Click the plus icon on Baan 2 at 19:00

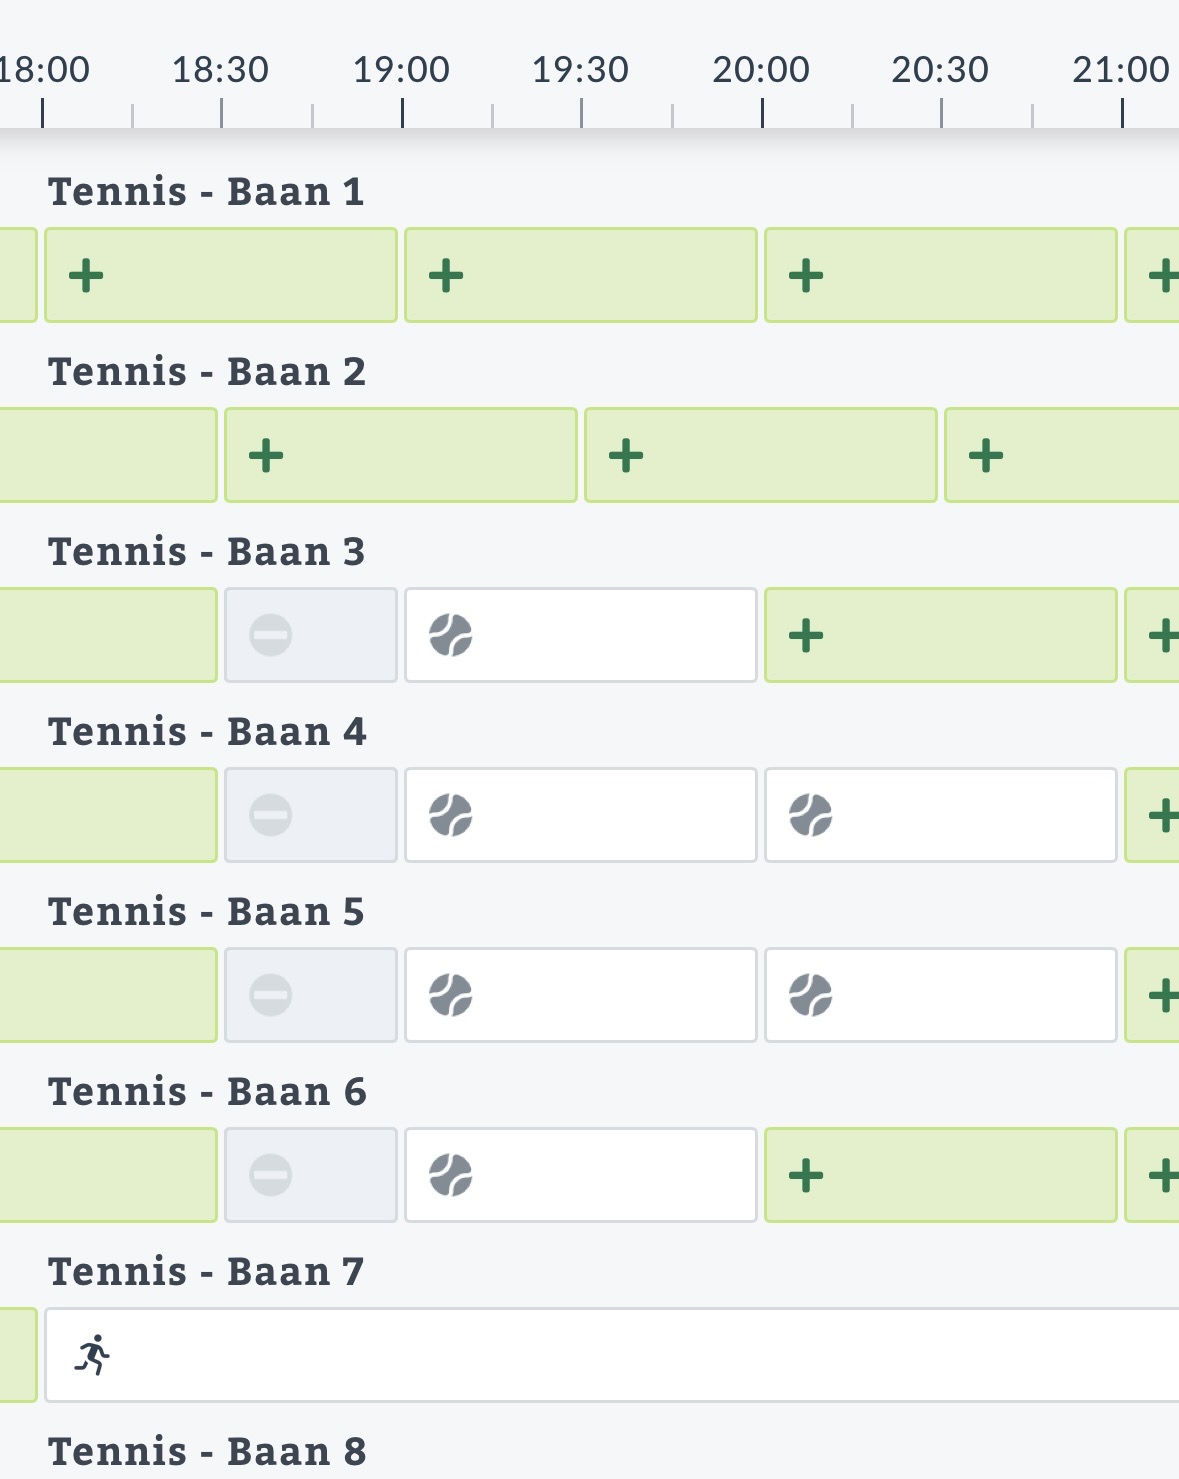(266, 456)
